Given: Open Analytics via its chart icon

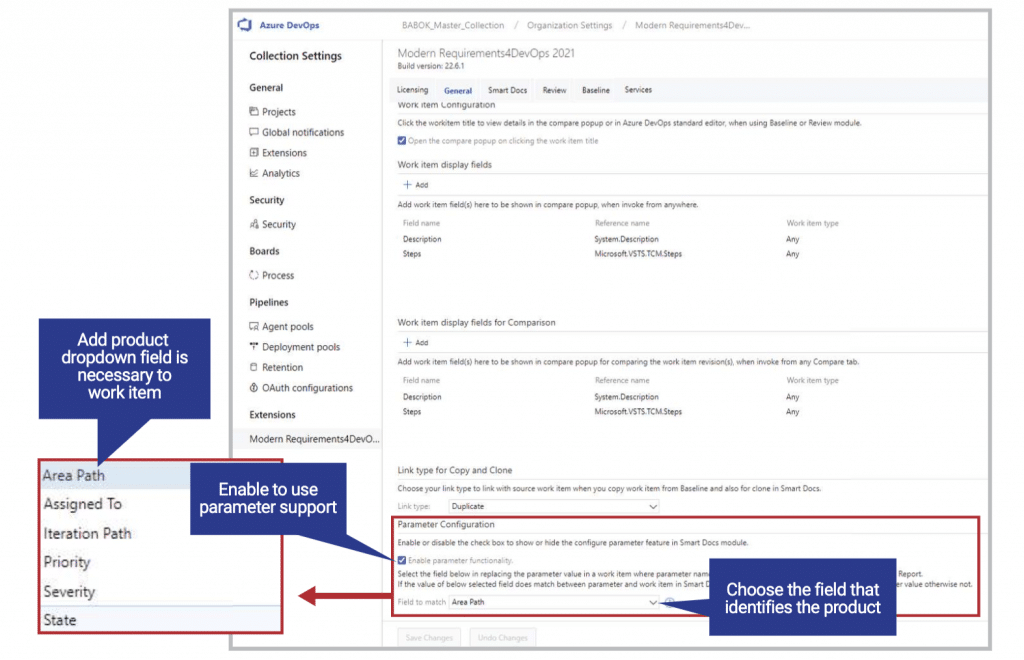Looking at the screenshot, I should 254,173.
